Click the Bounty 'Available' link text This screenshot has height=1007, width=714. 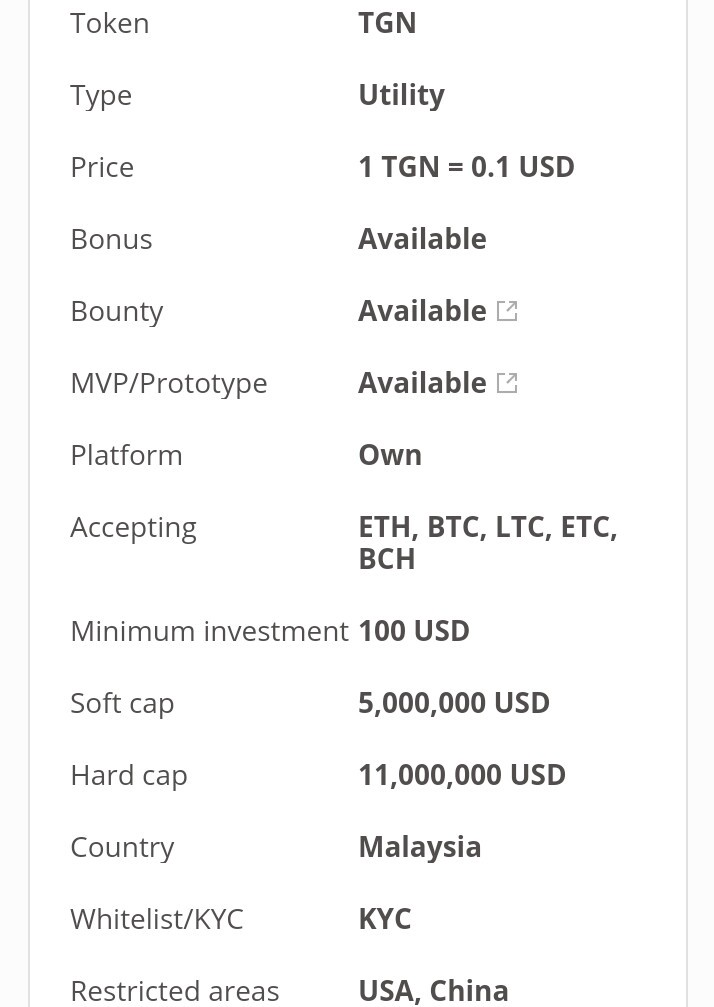click(422, 311)
